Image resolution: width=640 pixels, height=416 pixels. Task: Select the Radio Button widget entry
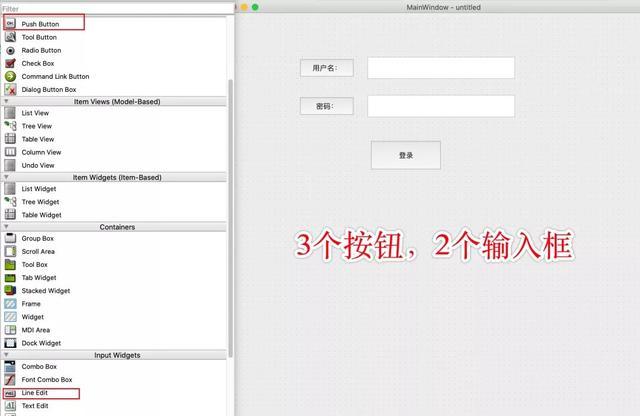[41, 50]
